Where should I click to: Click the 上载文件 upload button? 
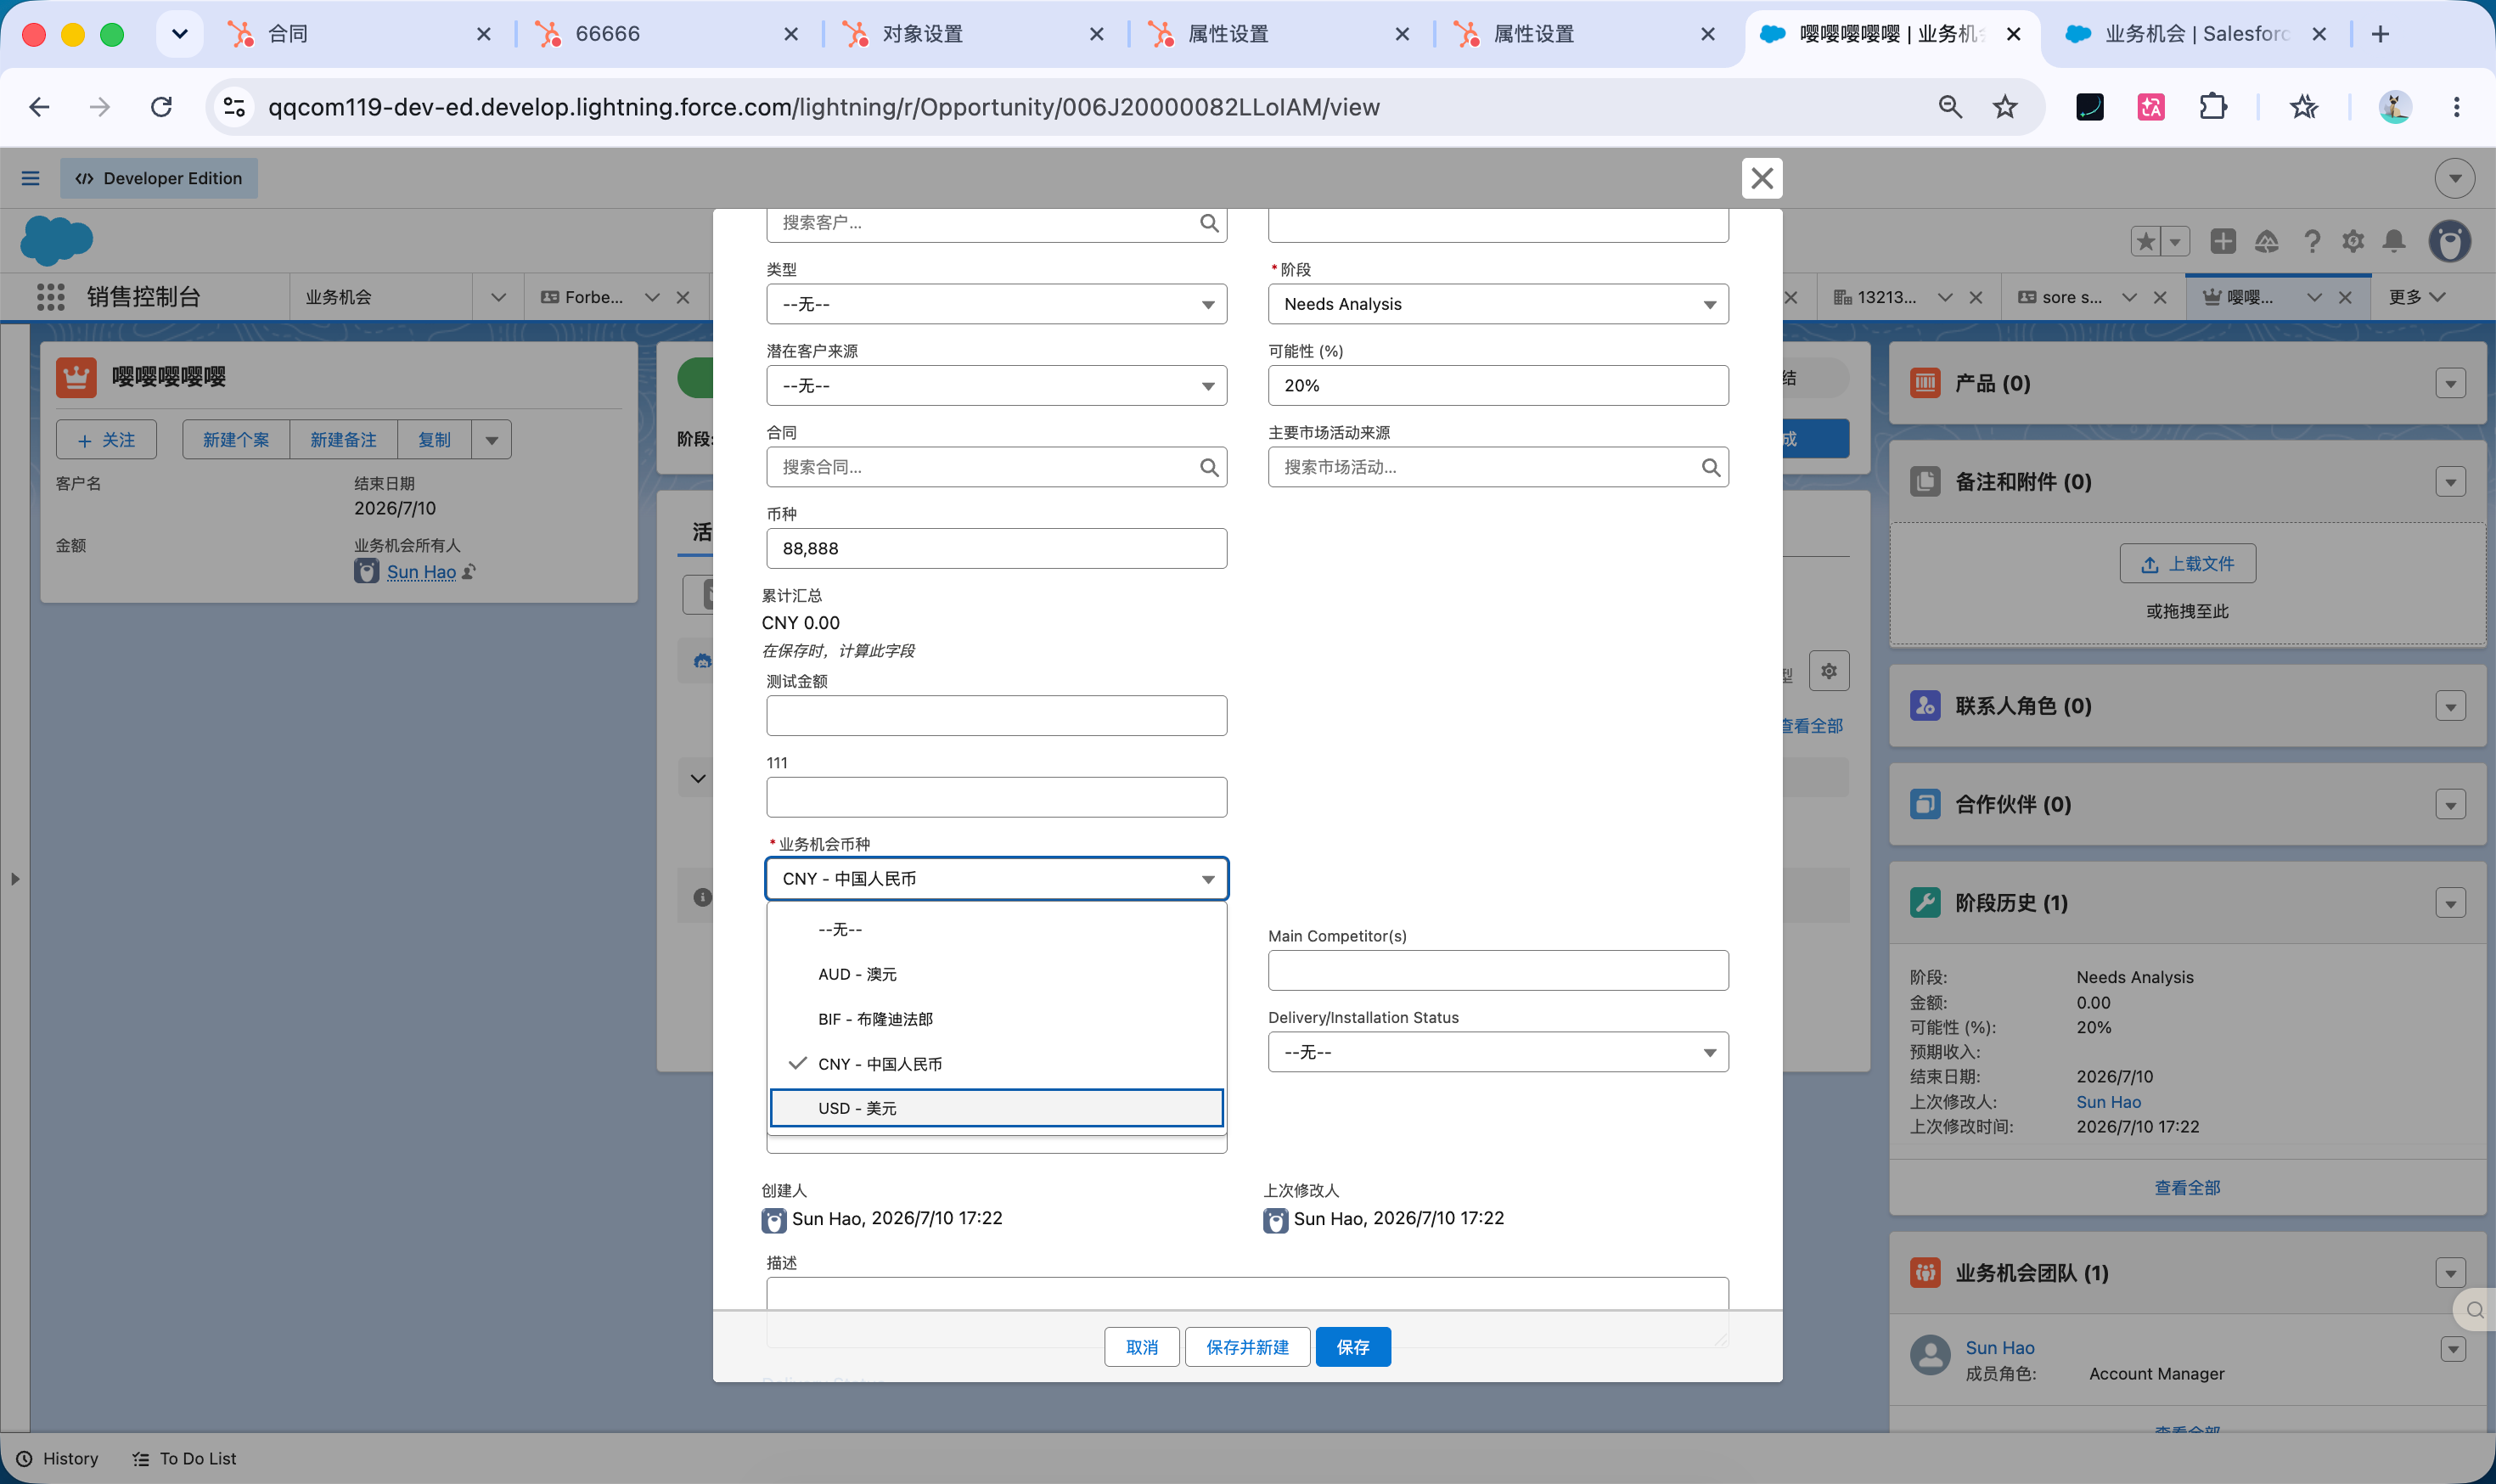2187,564
